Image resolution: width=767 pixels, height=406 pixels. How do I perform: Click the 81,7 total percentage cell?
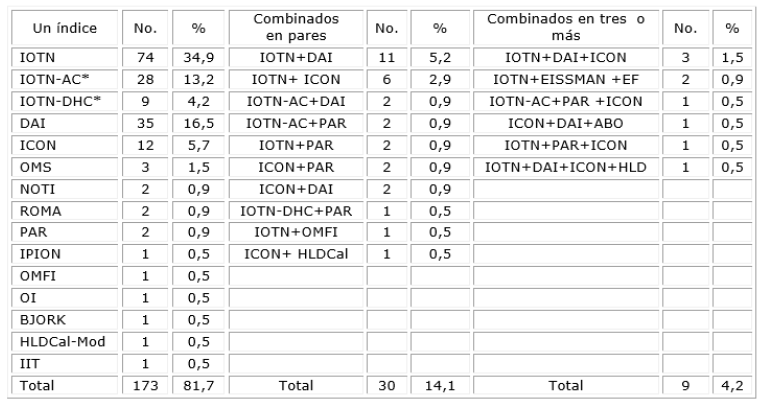pyautogui.click(x=188, y=385)
